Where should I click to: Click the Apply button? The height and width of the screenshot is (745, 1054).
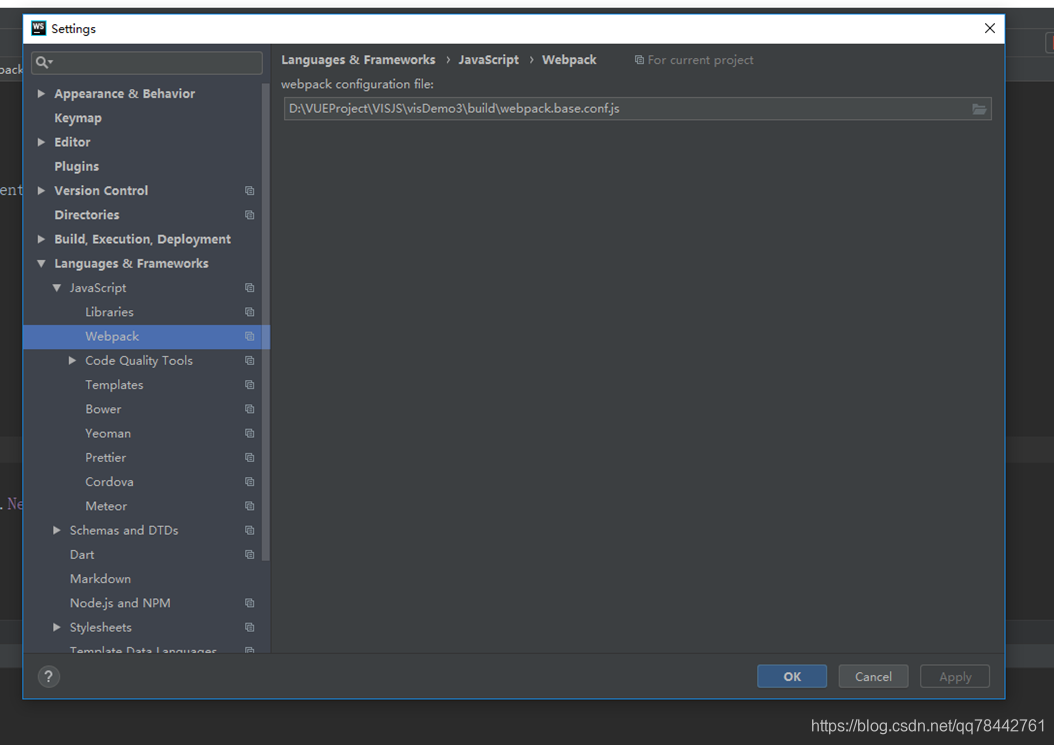click(954, 676)
